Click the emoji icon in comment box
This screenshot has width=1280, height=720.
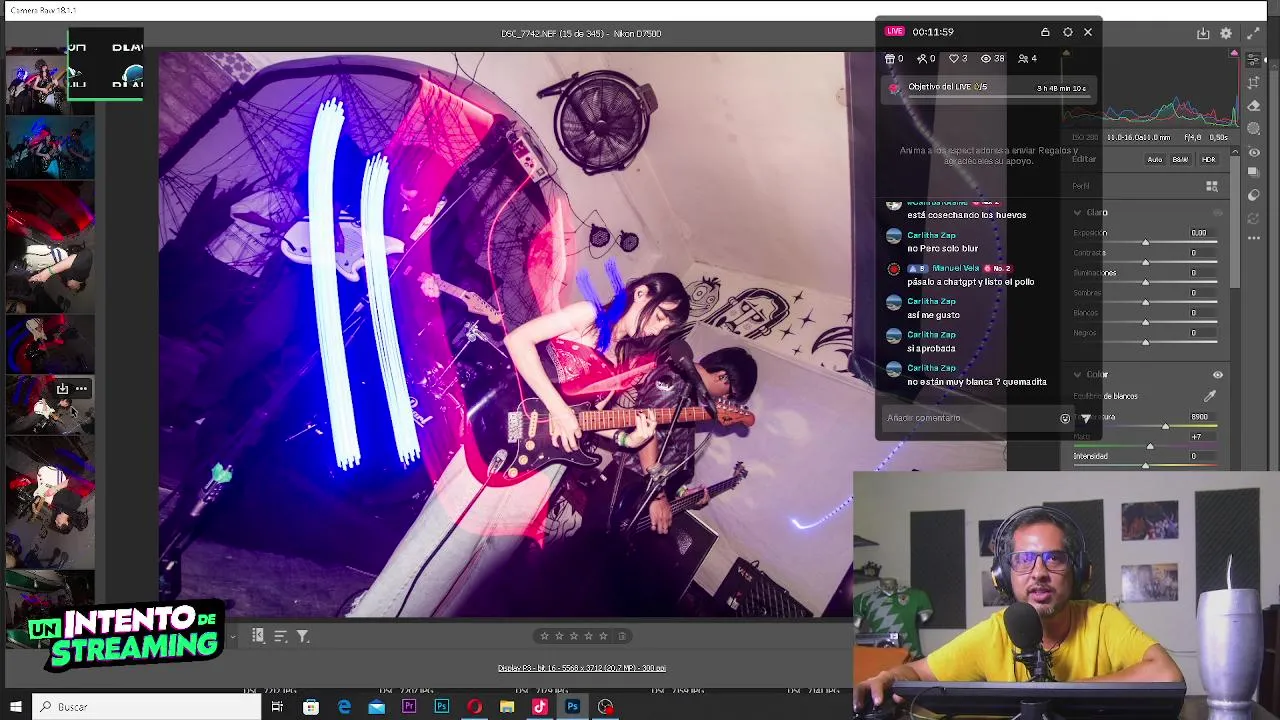(x=1065, y=418)
